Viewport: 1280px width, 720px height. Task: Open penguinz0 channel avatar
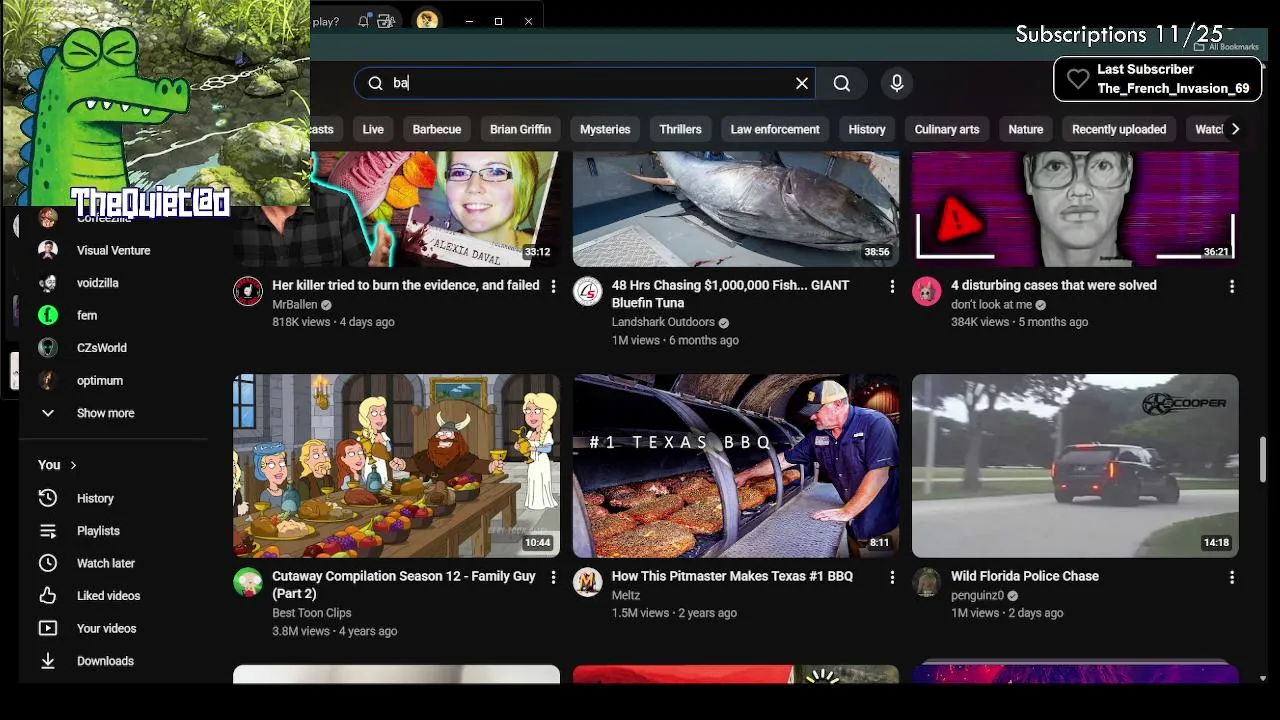(x=927, y=582)
